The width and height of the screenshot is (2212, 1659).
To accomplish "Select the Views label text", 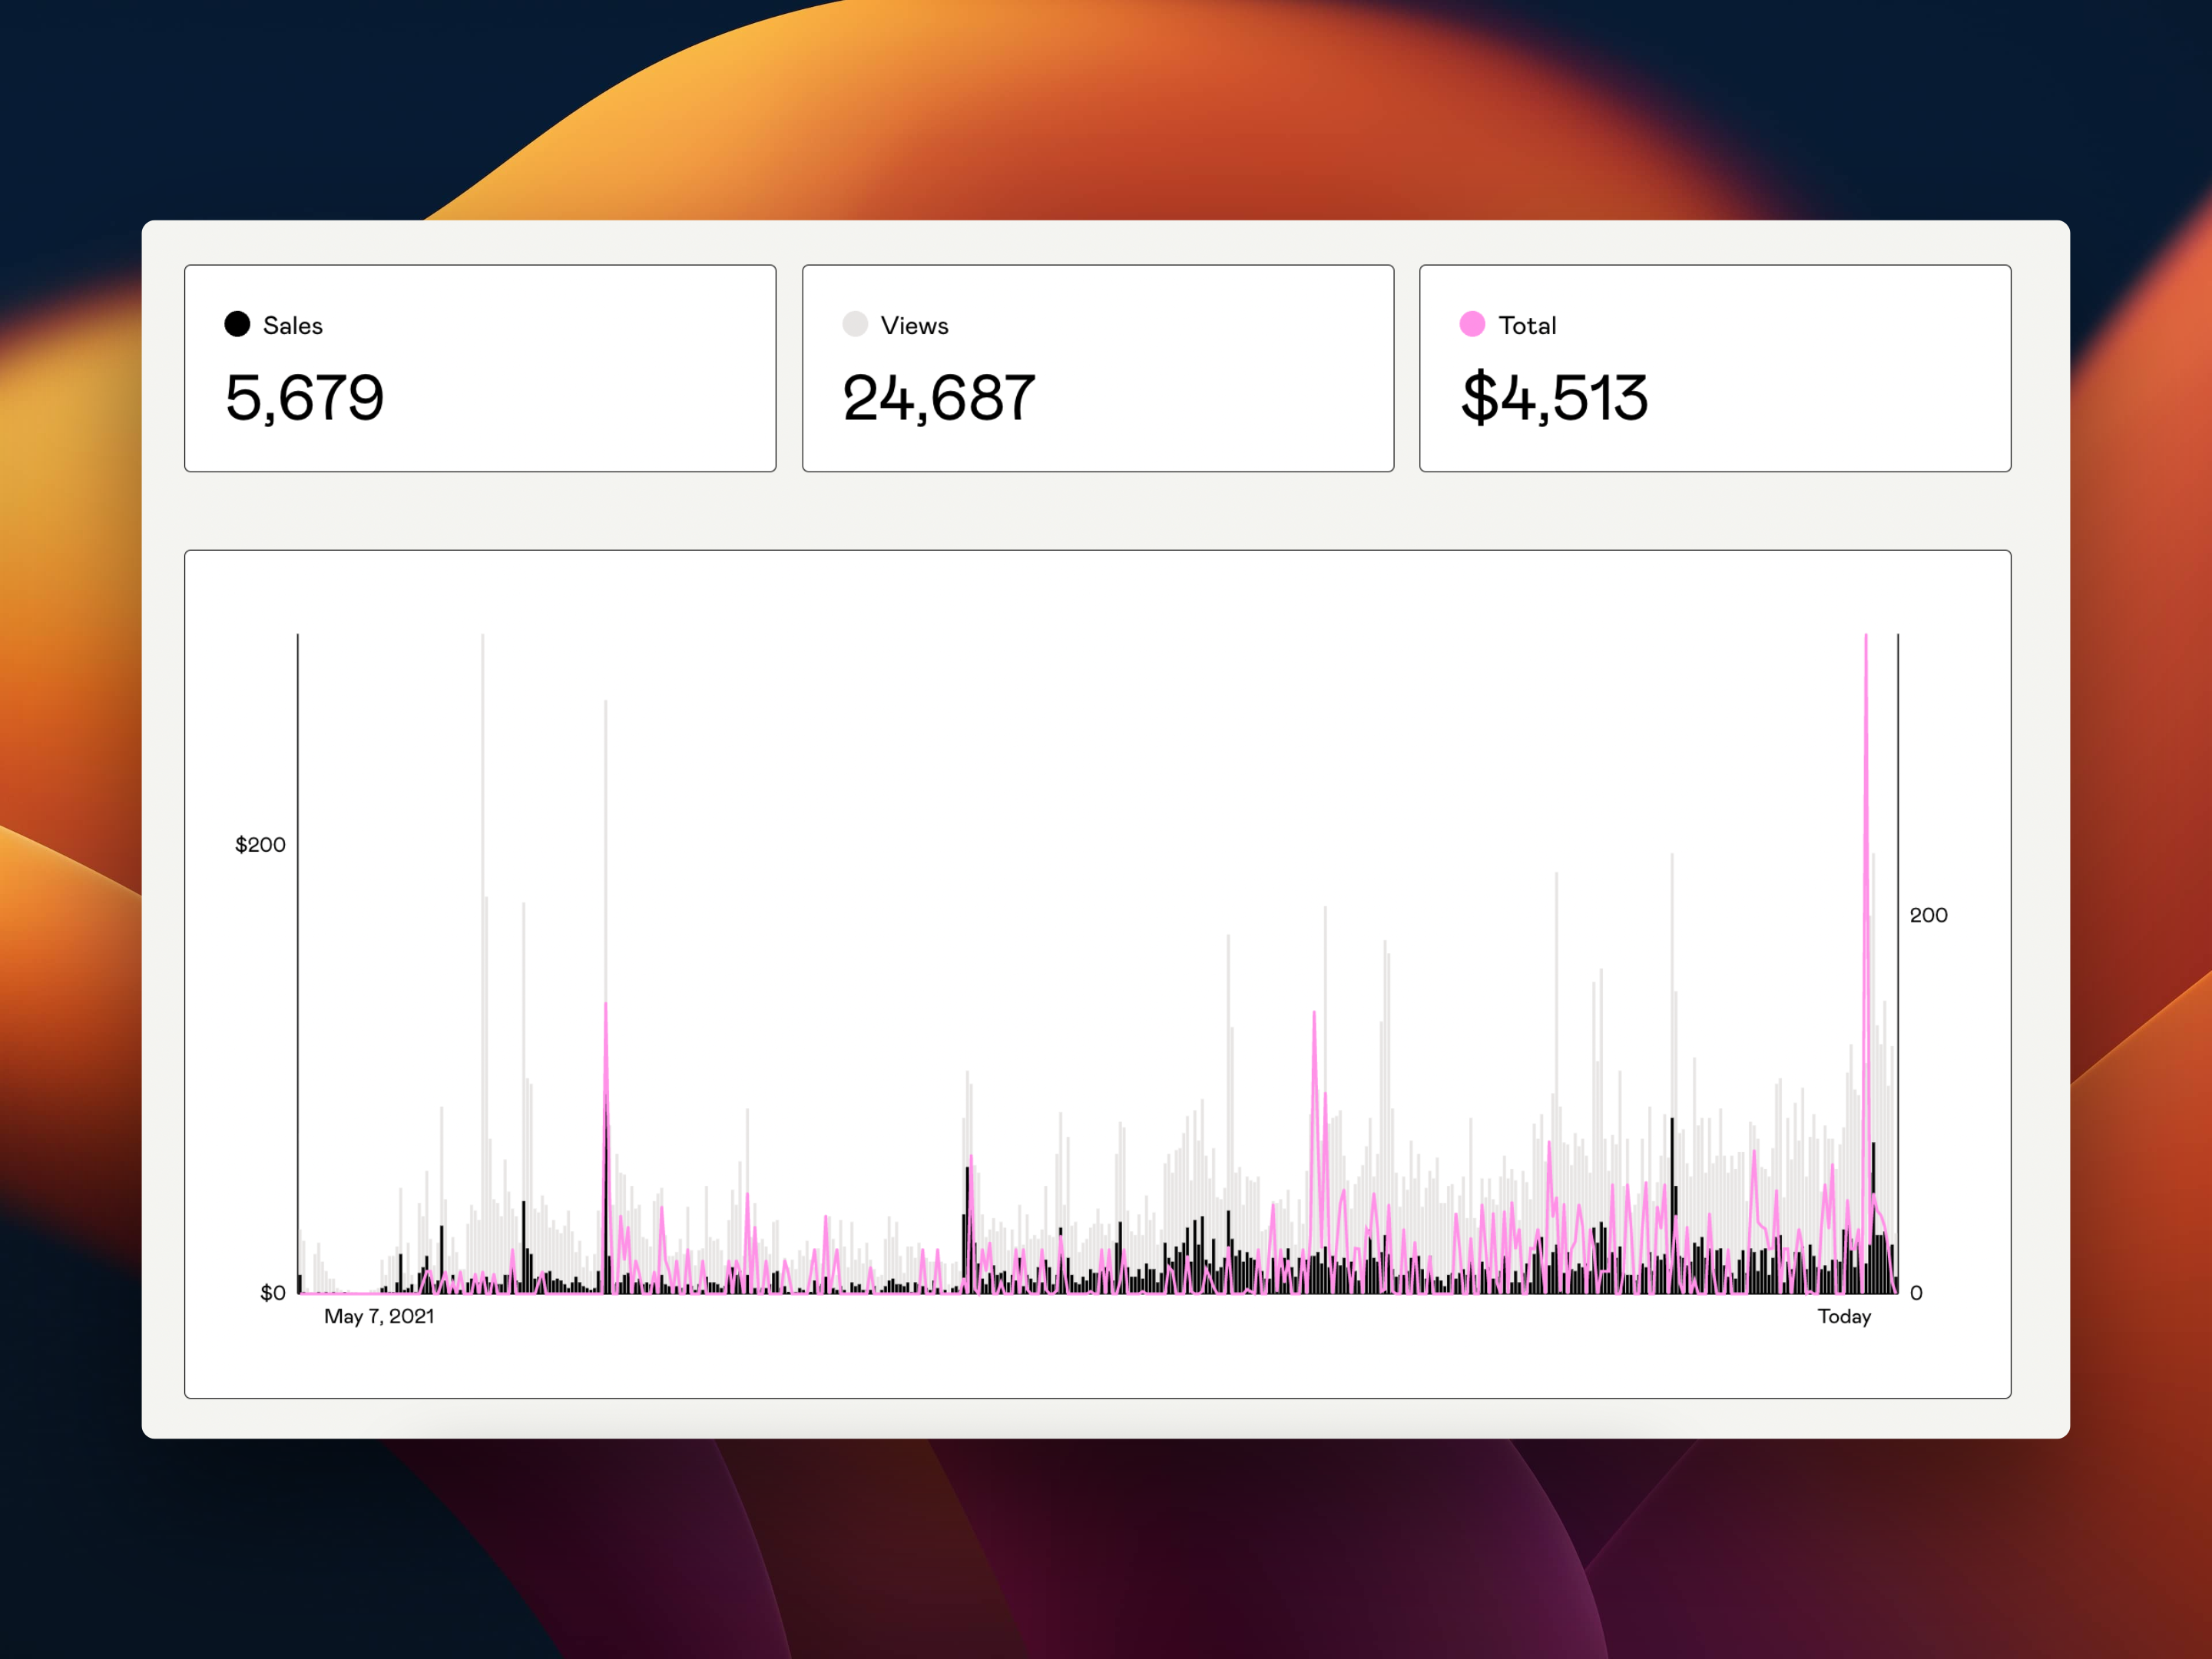I will pos(914,326).
